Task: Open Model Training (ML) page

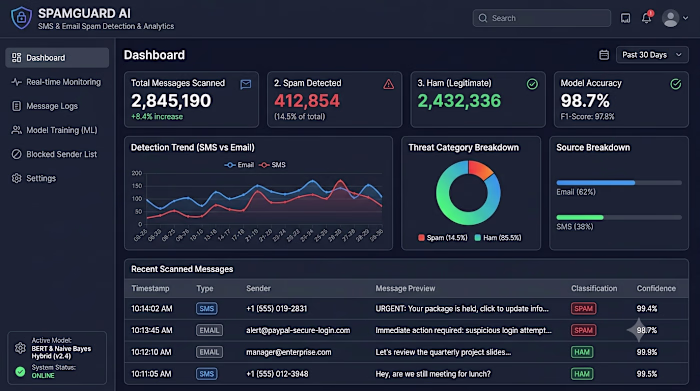Action: 57,130
